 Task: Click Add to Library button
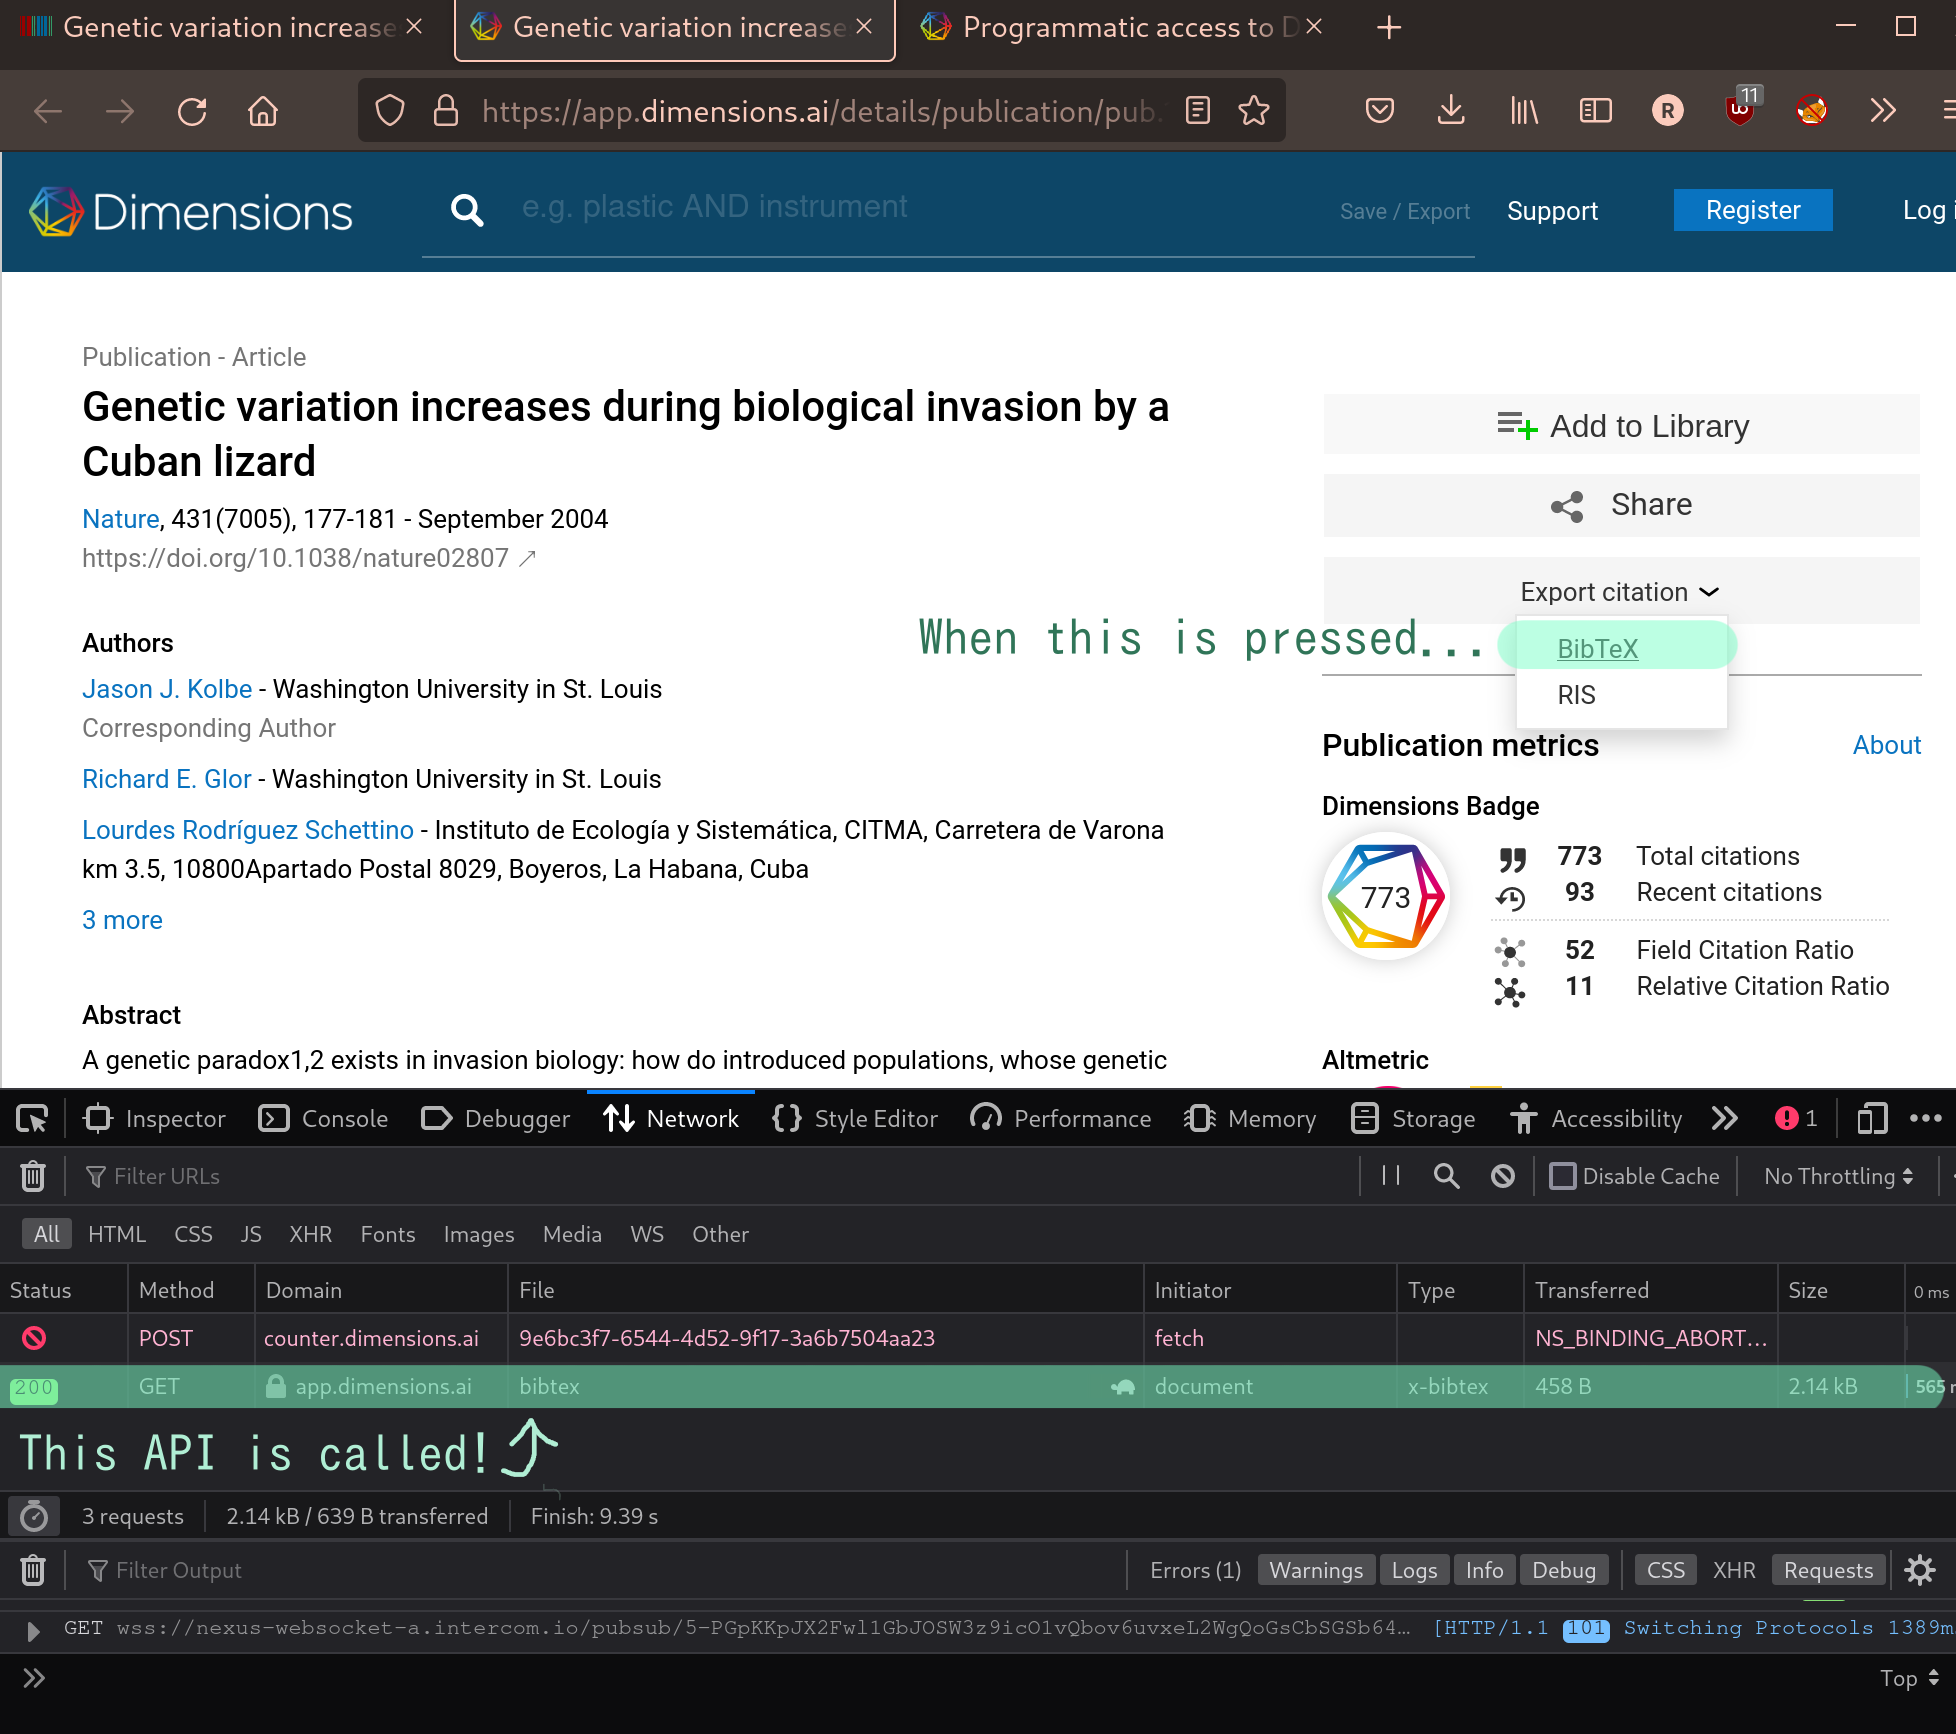click(1621, 426)
